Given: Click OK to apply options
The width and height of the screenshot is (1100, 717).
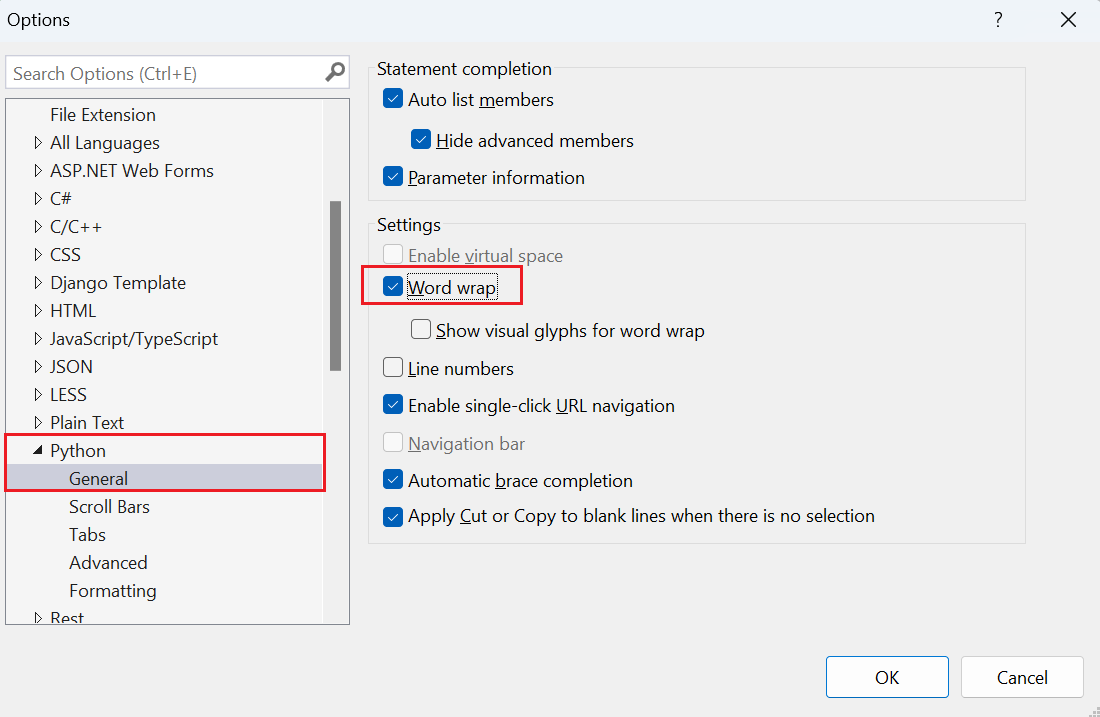Looking at the screenshot, I should point(887,677).
